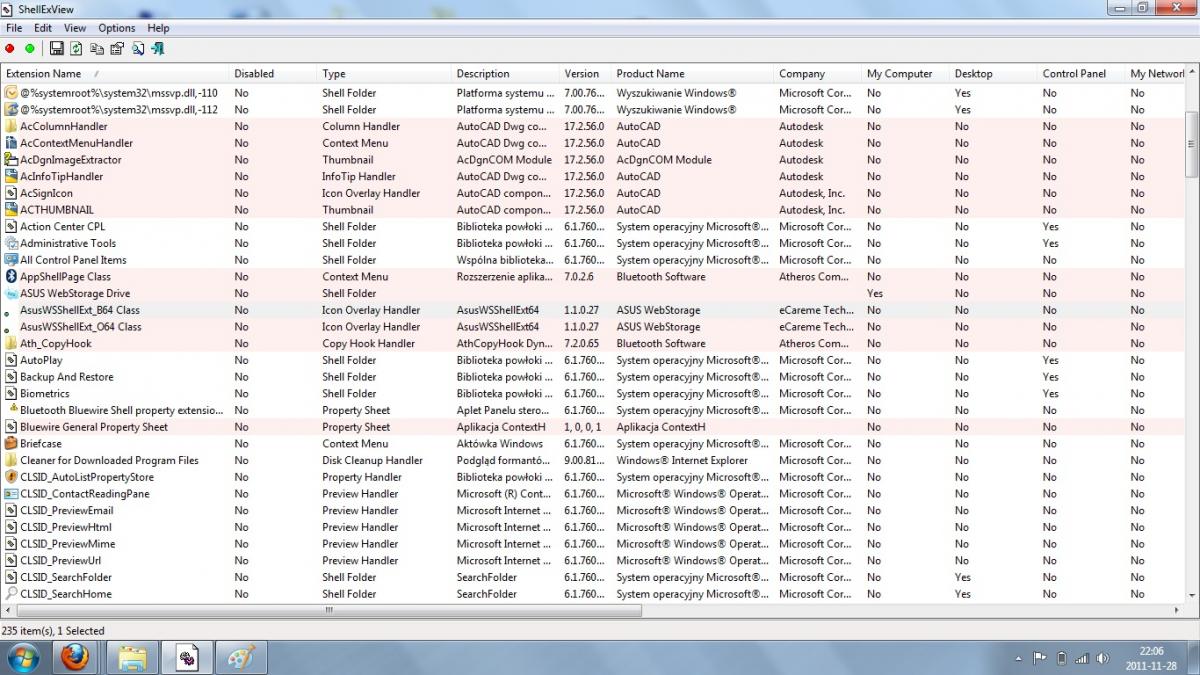This screenshot has height=675, width=1200.
Task: Click the red Disable Selected Items icon
Action: (10, 48)
